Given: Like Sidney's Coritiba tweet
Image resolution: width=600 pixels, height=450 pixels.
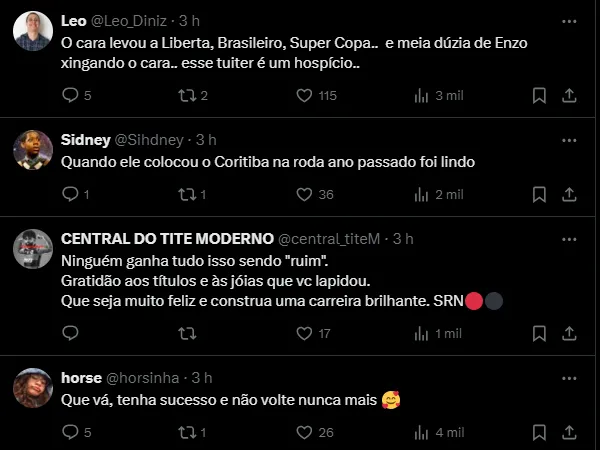Looking at the screenshot, I should pyautogui.click(x=305, y=194).
